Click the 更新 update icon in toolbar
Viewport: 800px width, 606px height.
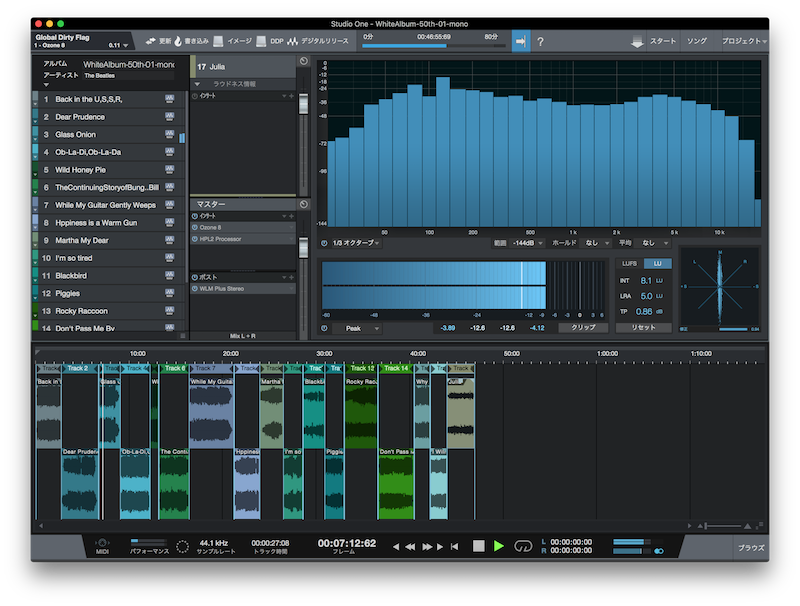tap(151, 41)
